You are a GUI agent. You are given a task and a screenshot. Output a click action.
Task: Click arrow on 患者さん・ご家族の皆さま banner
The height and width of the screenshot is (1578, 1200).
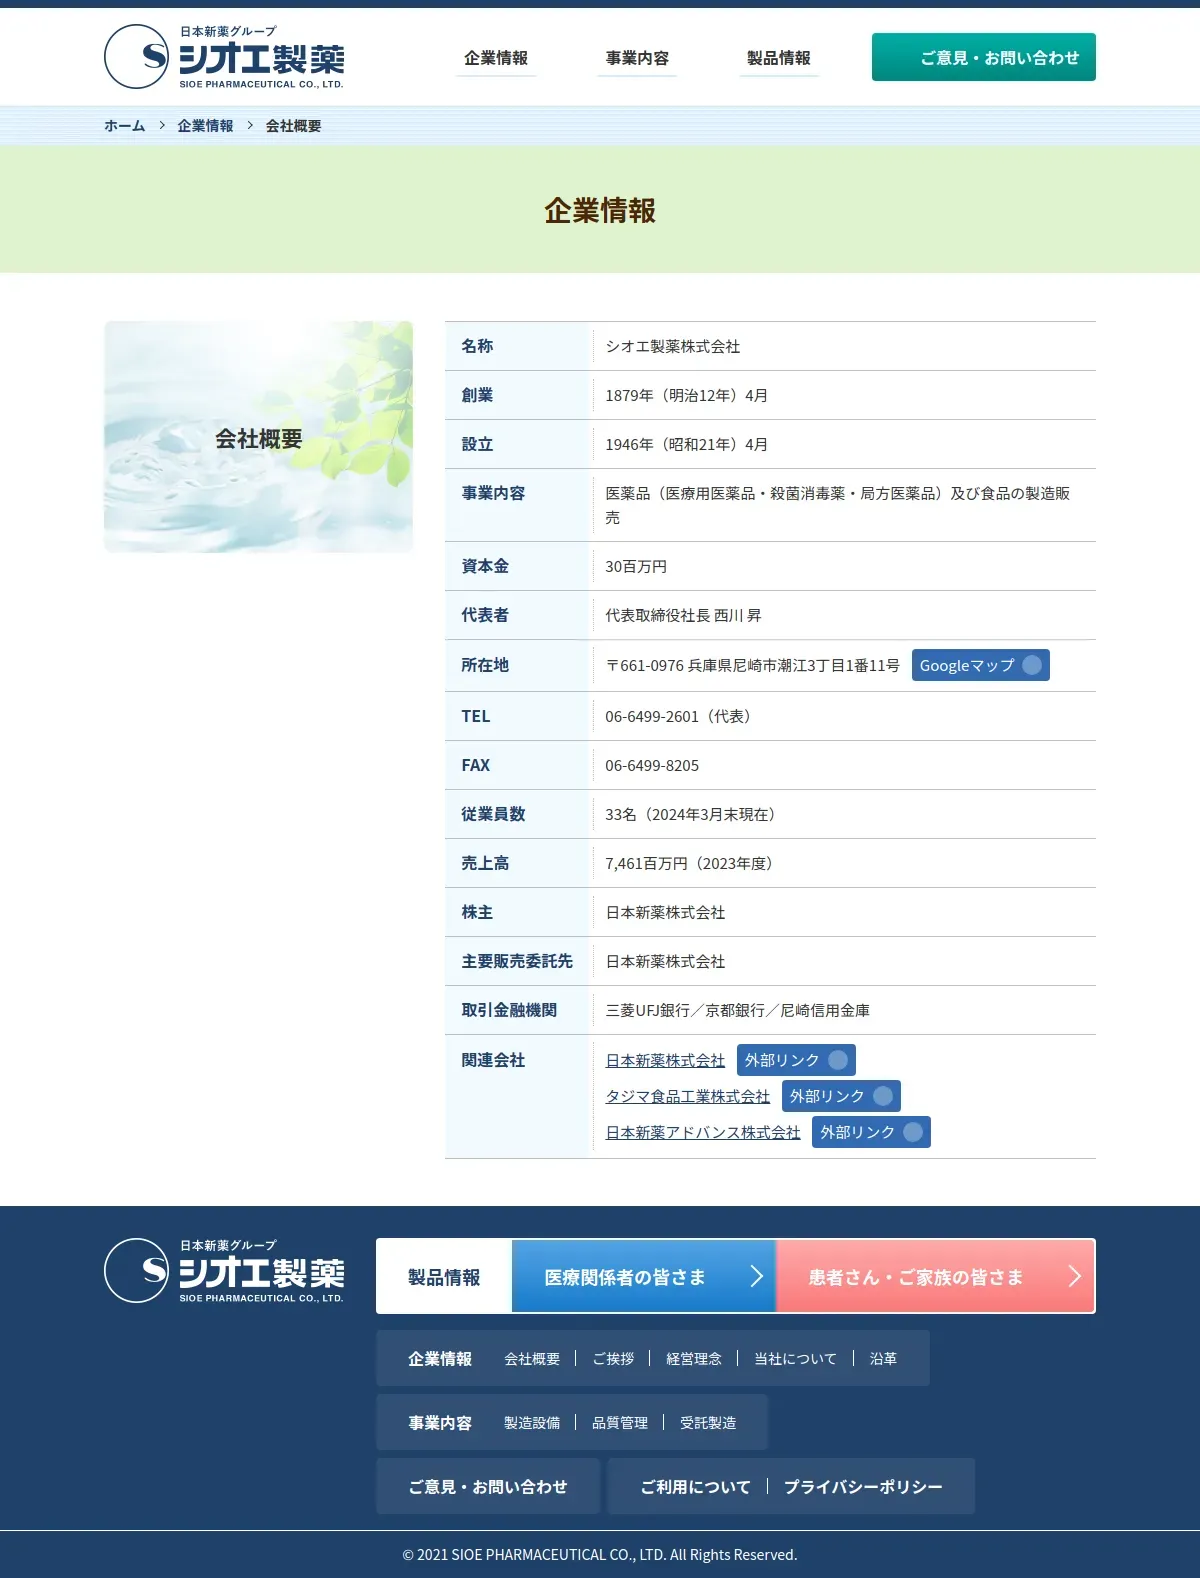(1075, 1276)
